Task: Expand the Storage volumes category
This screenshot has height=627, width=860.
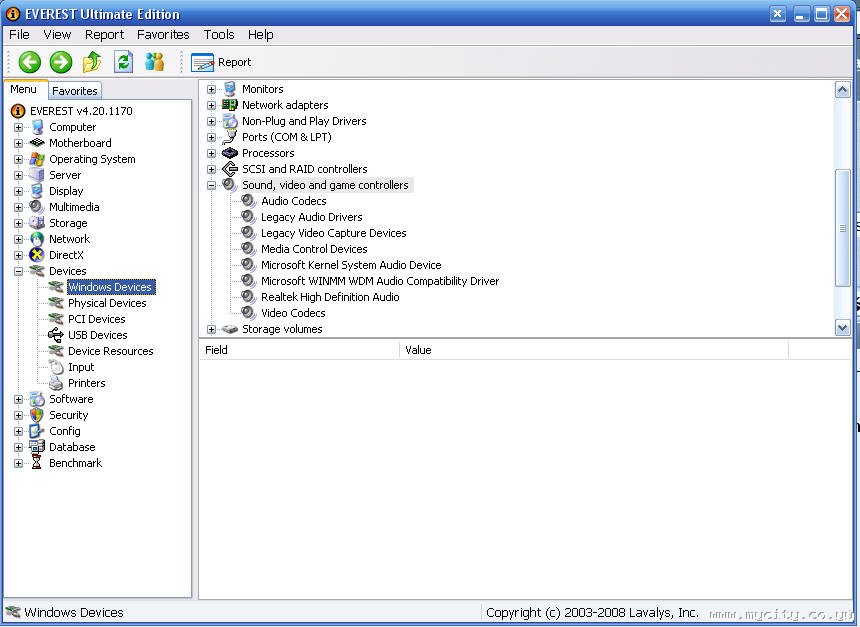Action: click(x=211, y=329)
